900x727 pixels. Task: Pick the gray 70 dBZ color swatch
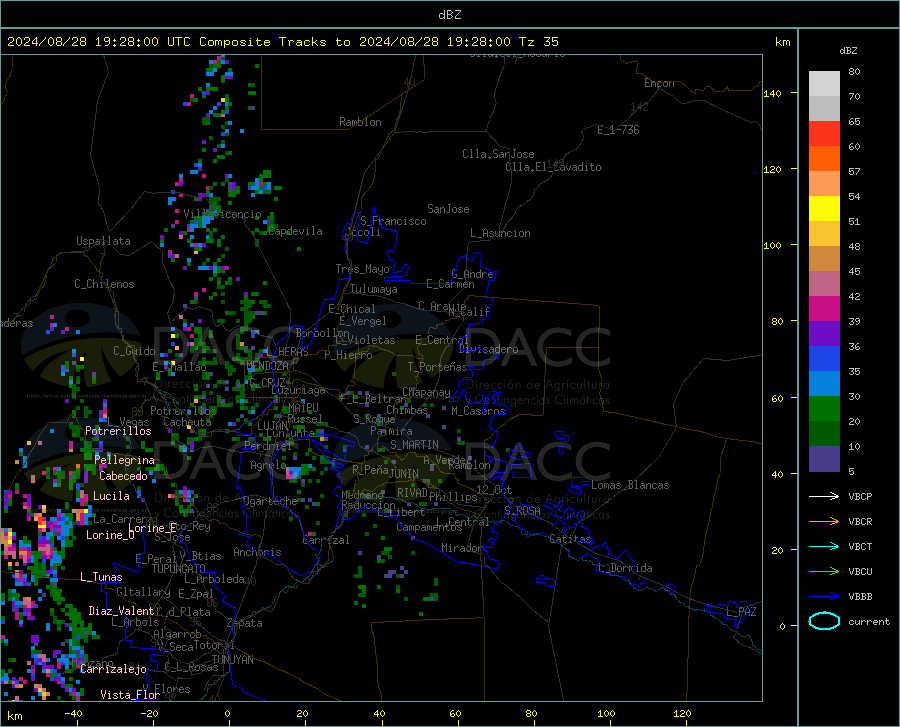(824, 108)
